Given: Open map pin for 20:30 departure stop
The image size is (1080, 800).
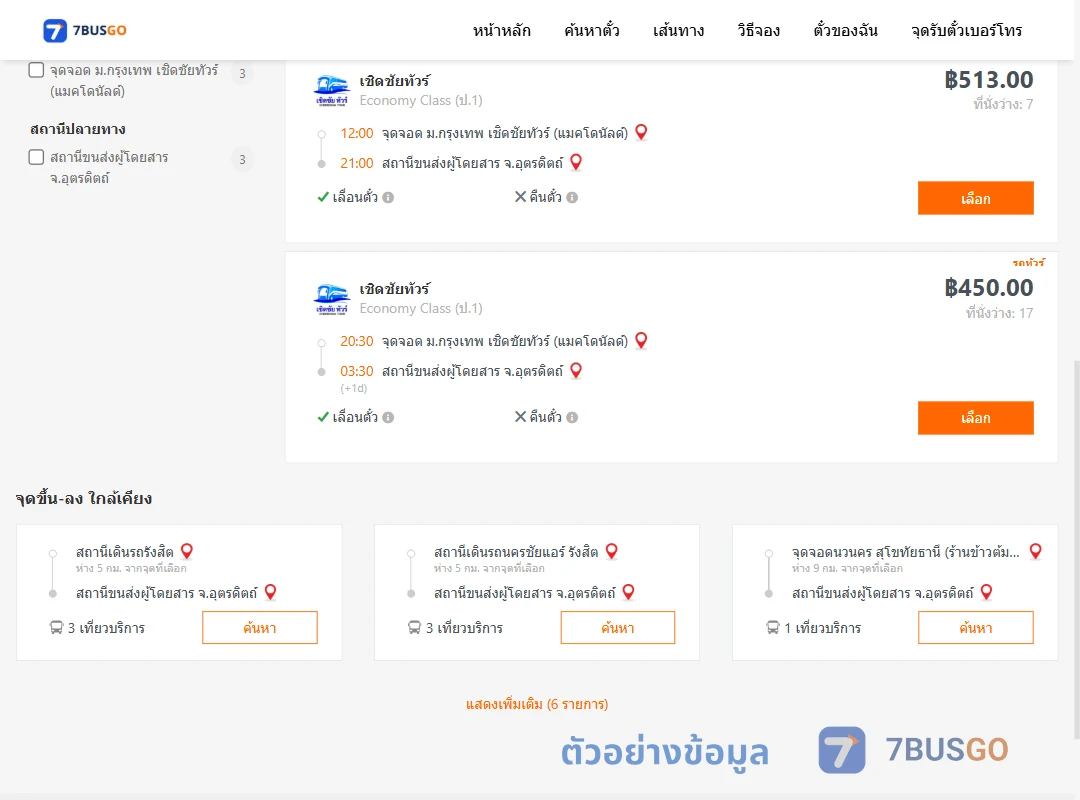Looking at the screenshot, I should coord(641,340).
